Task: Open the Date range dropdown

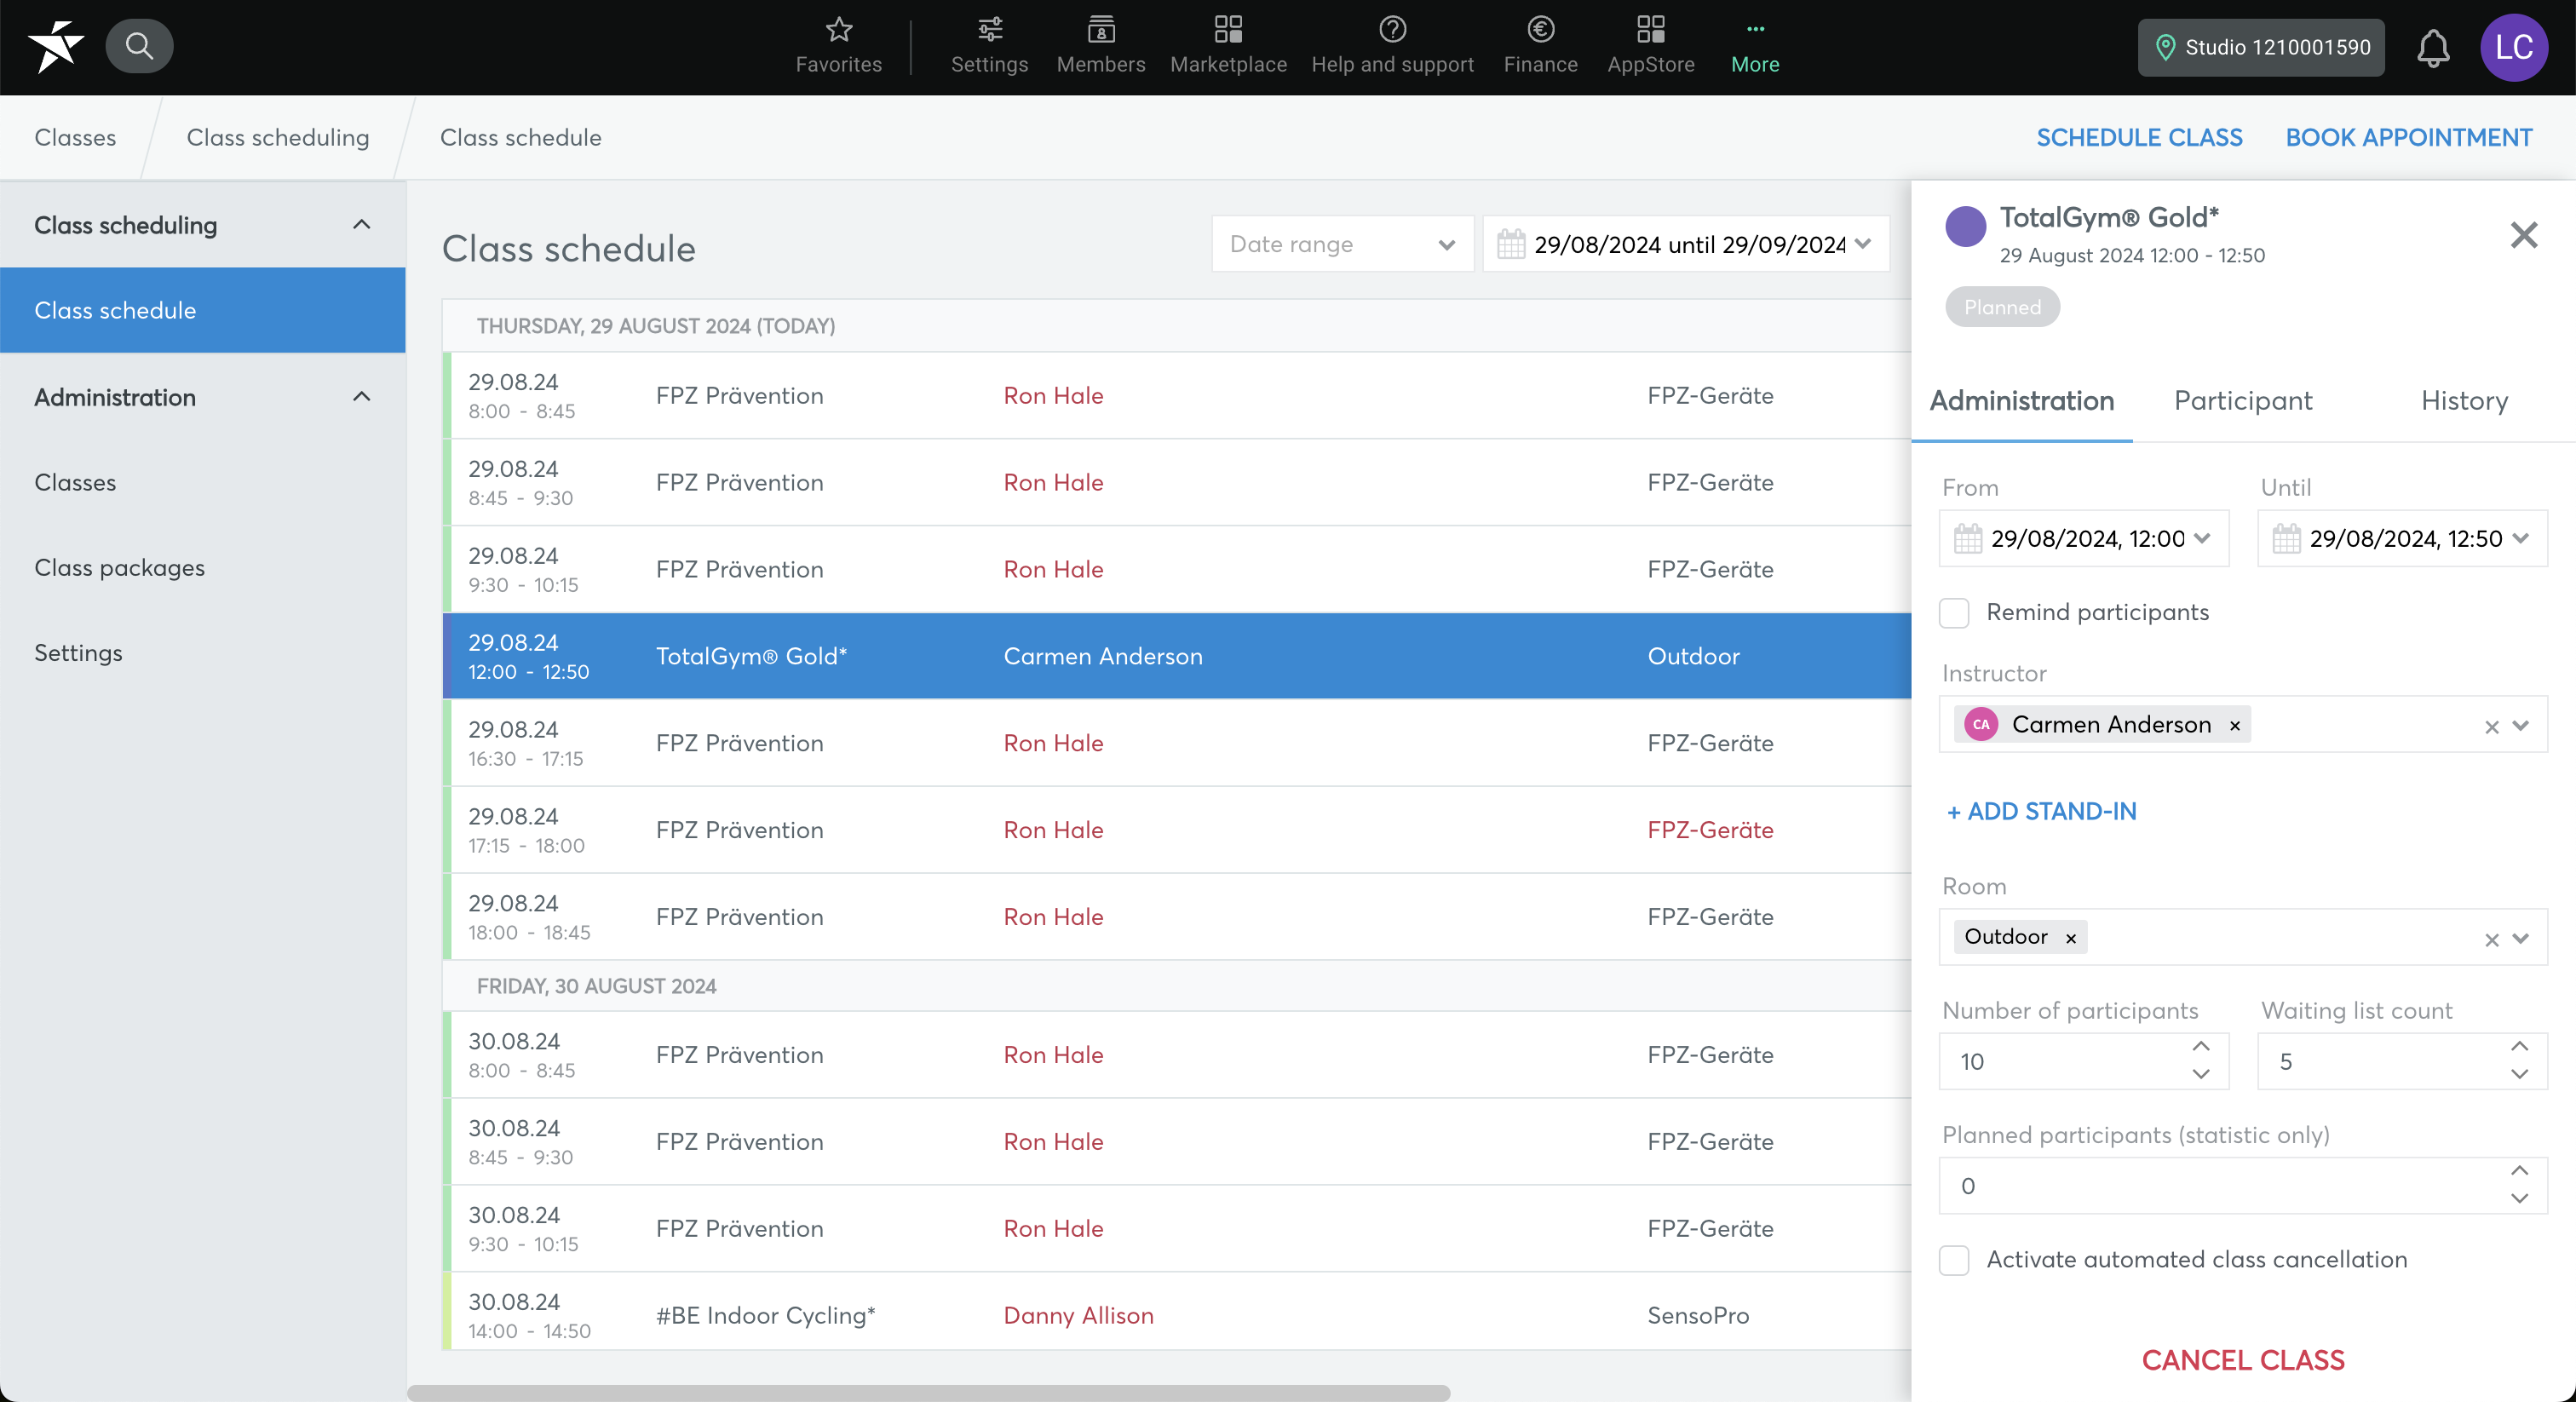Action: [x=1342, y=244]
